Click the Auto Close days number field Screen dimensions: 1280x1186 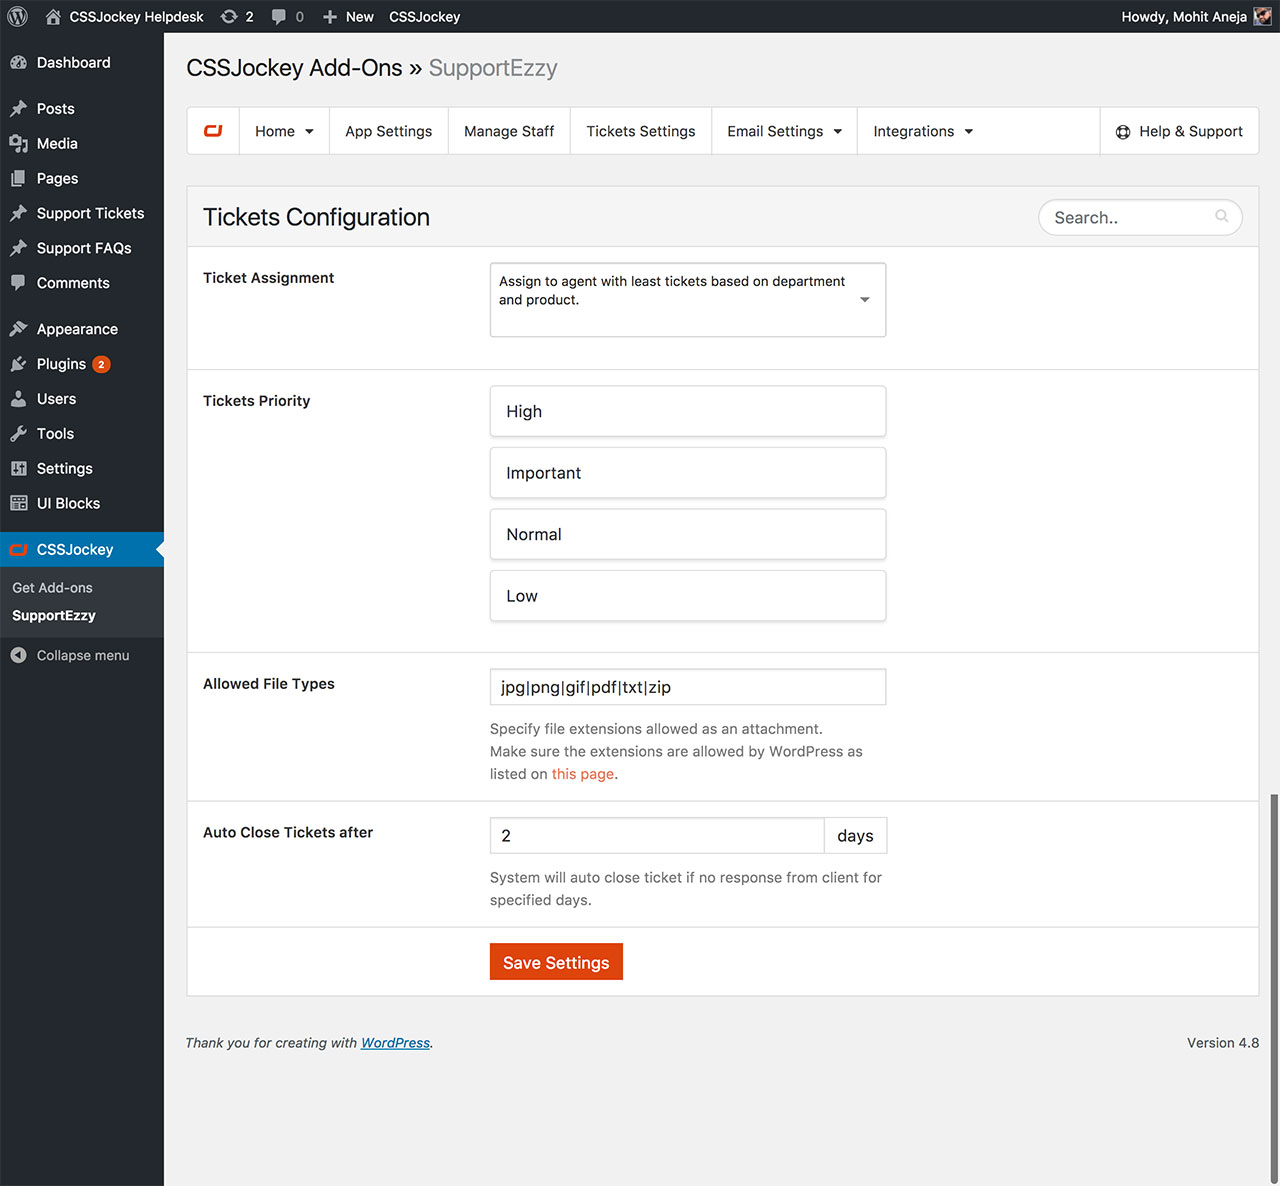(657, 836)
